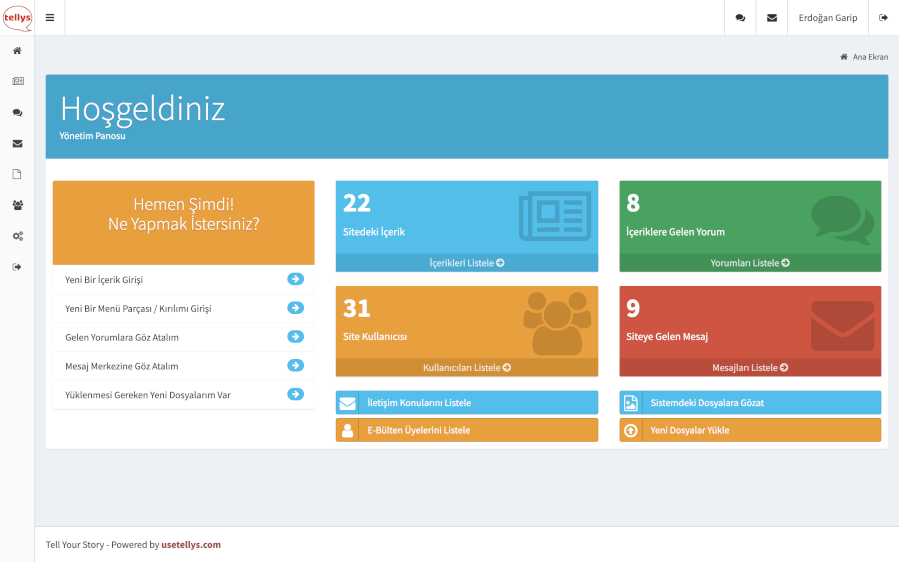The image size is (899, 562).
Task: Open Erdoğan Garip user menu
Action: 827,18
